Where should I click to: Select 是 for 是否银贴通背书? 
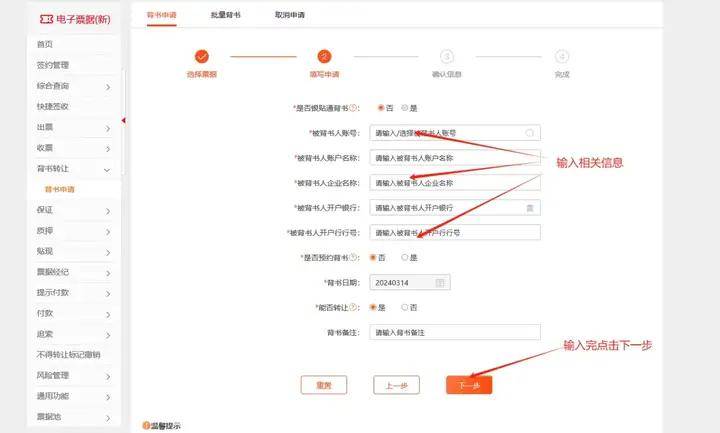[x=405, y=107]
